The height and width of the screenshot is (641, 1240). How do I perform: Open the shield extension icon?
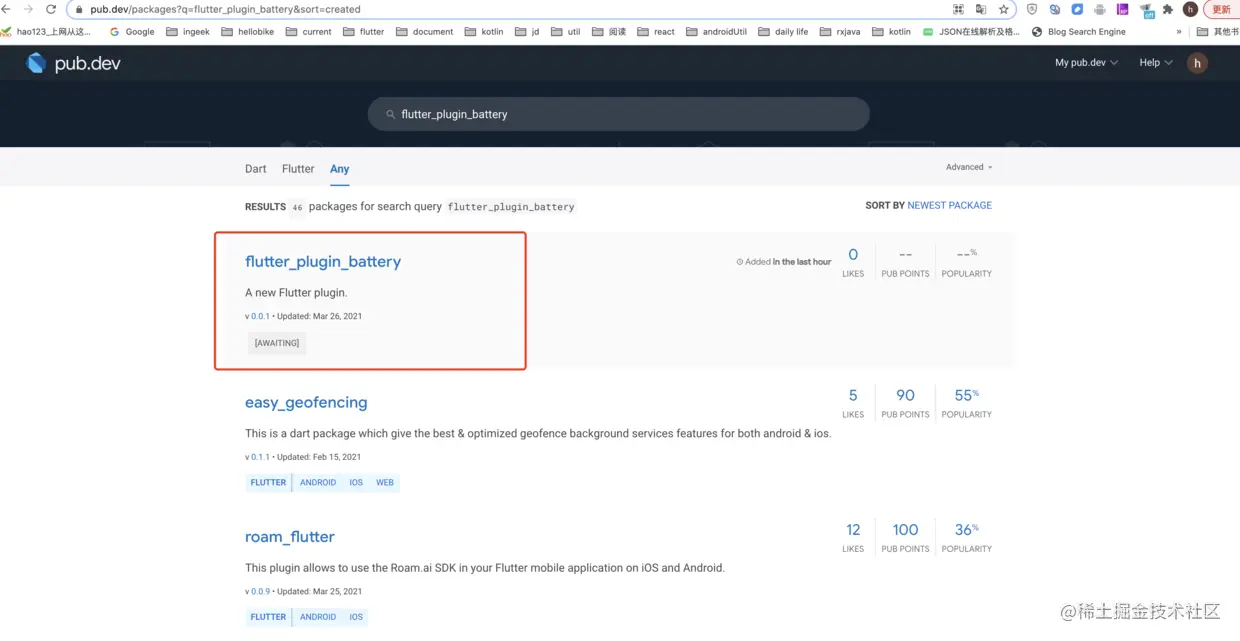click(1032, 9)
